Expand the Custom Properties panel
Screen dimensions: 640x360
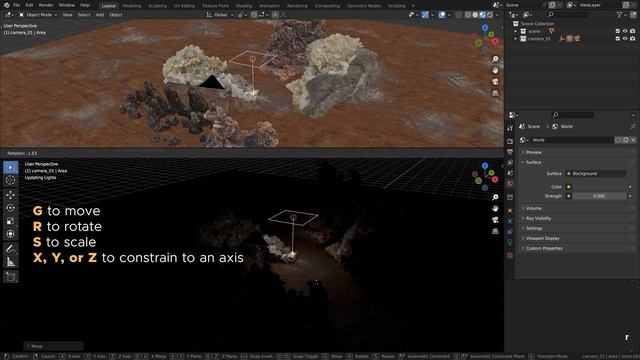(544, 249)
